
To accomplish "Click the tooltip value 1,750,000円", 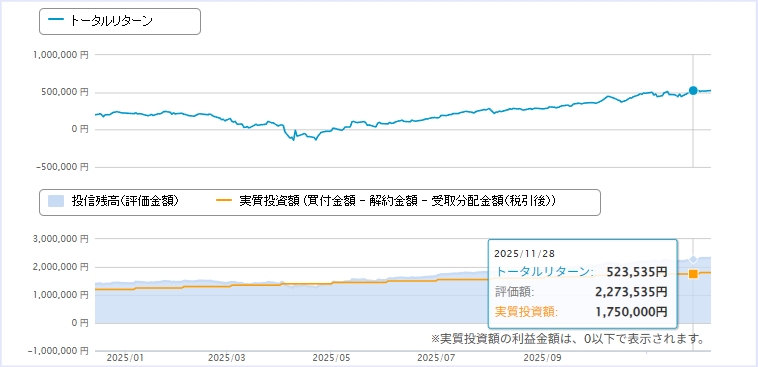I will (x=630, y=312).
